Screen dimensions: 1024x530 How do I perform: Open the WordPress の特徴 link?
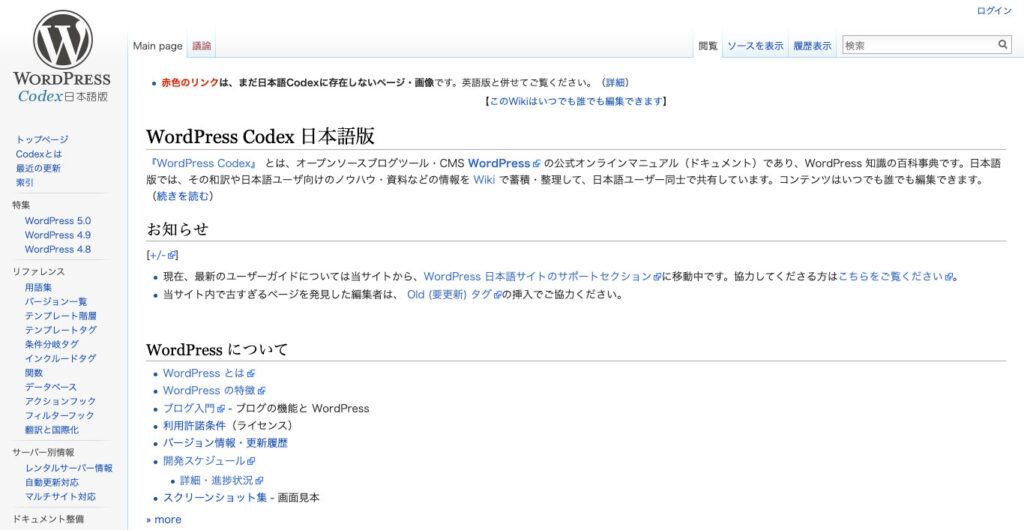(x=214, y=390)
